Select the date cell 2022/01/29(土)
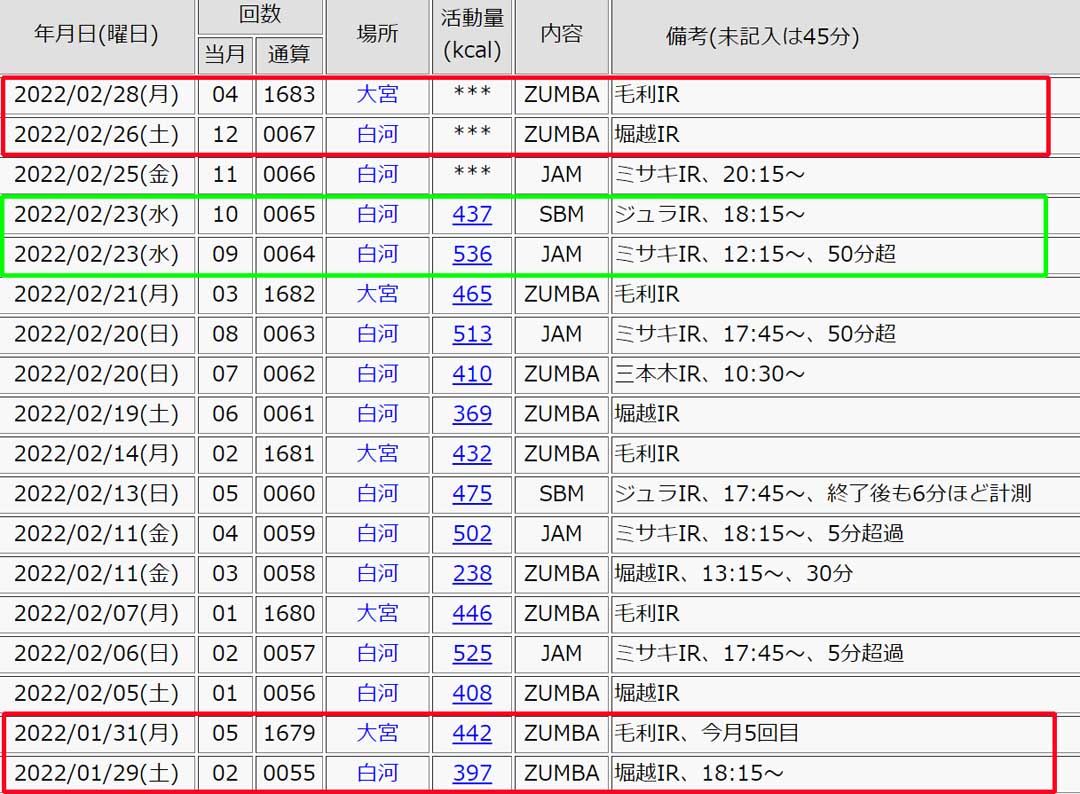The width and height of the screenshot is (1080, 794). (x=96, y=773)
